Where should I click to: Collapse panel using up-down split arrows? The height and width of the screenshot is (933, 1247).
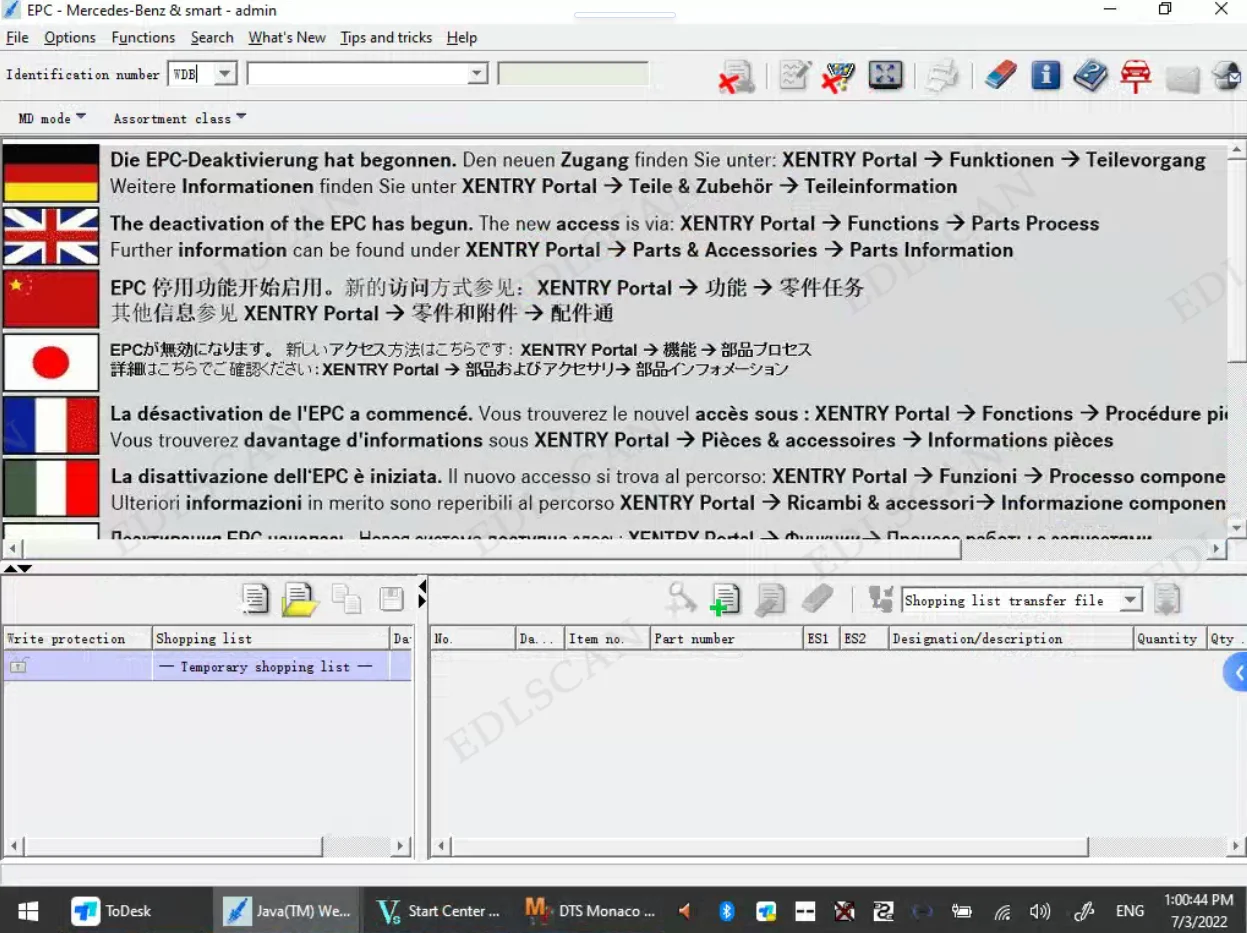pyautogui.click(x=18, y=568)
